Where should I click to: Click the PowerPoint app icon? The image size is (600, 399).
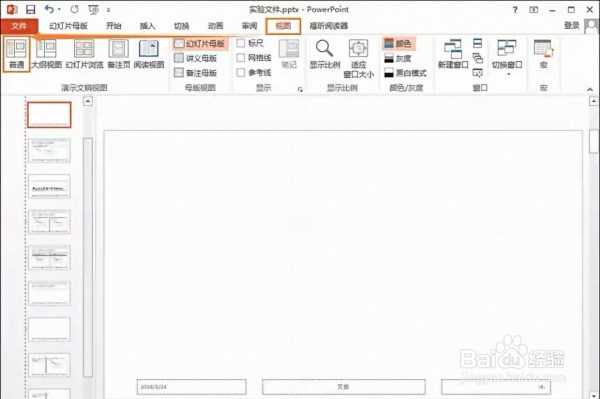tap(12, 10)
